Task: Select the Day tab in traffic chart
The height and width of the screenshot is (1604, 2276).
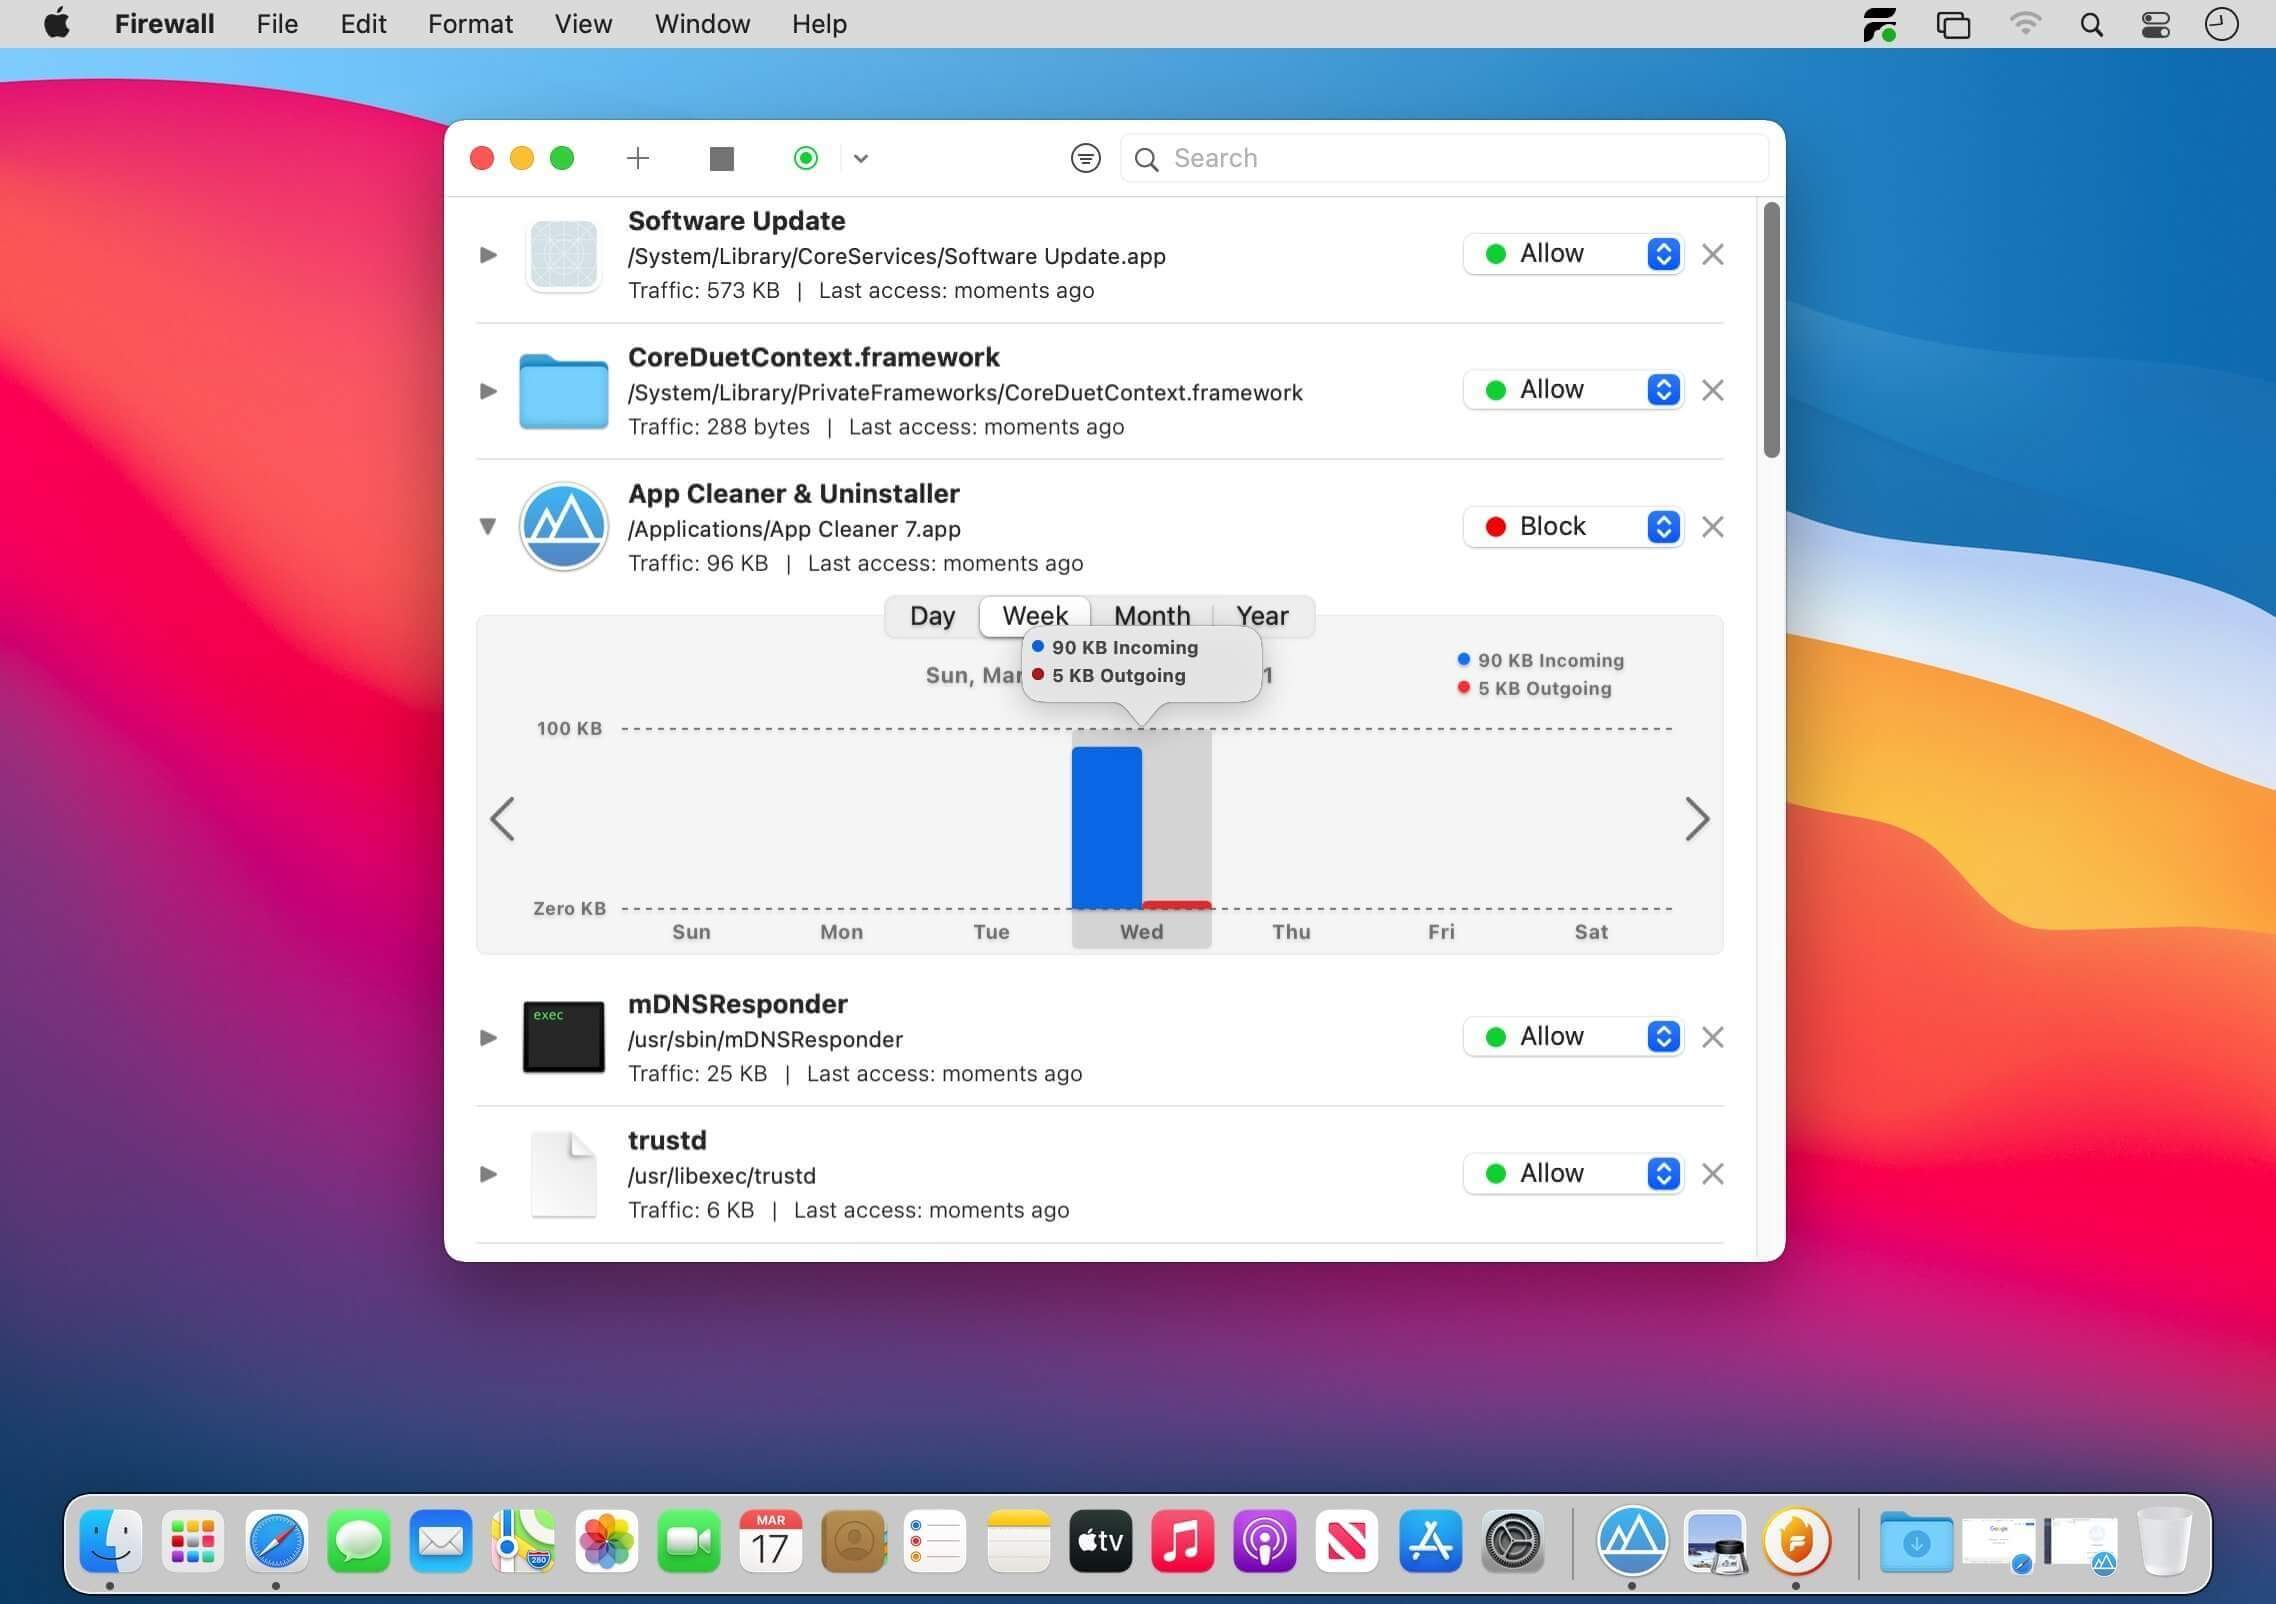Action: pos(932,615)
